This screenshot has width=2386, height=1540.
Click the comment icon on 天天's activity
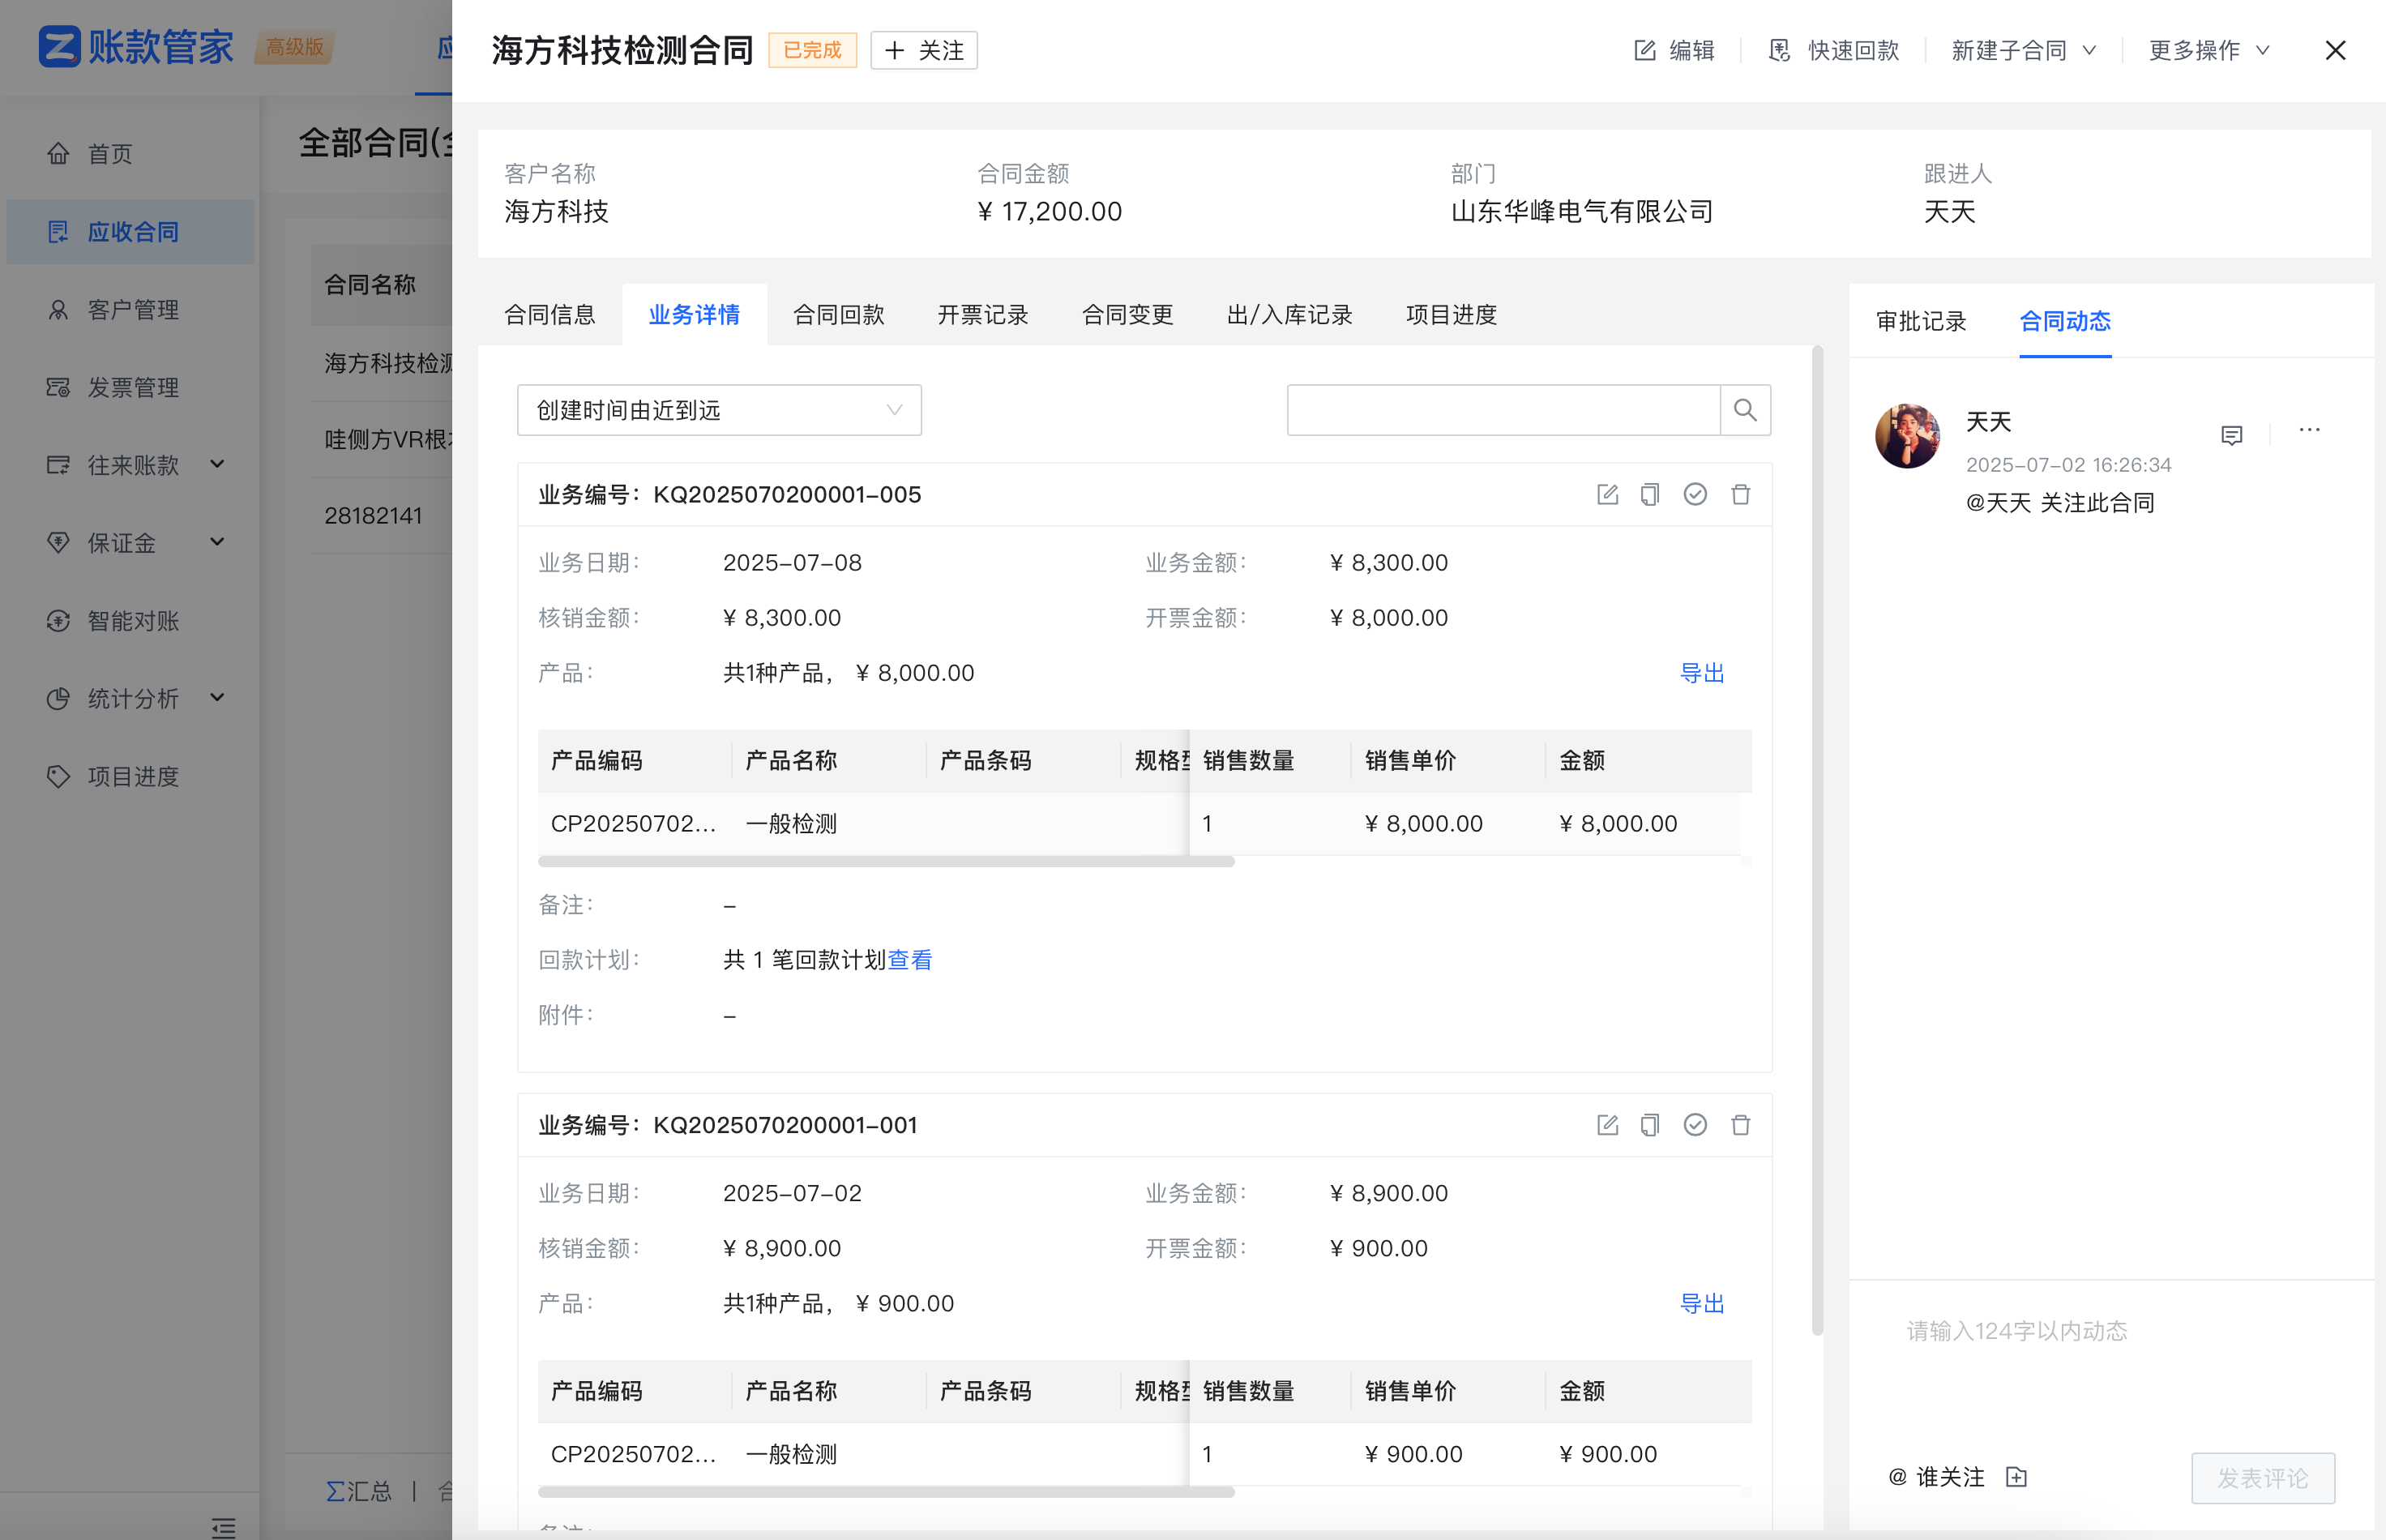click(2232, 435)
